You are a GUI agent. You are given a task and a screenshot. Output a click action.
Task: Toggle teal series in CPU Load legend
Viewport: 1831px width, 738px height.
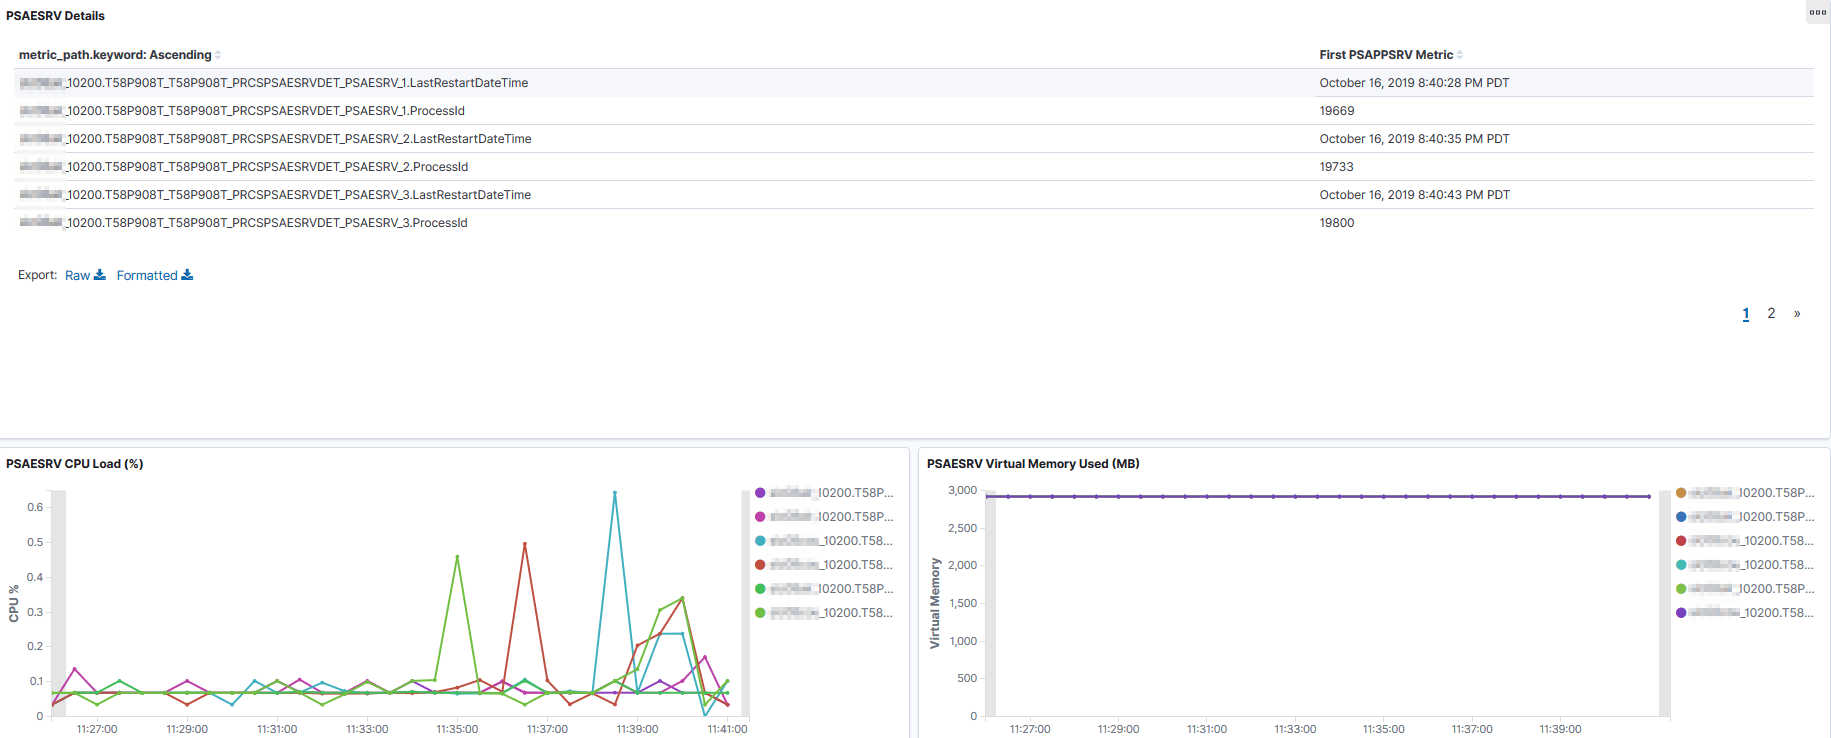point(760,541)
